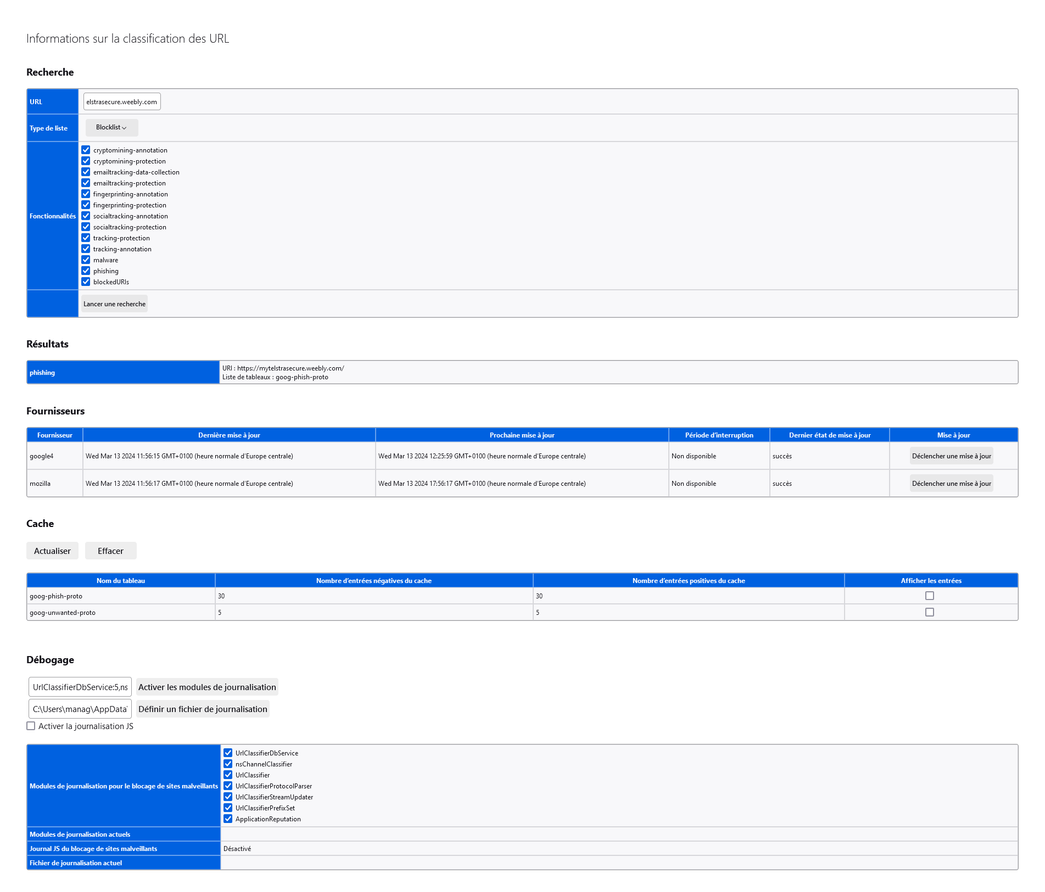Toggle emailtracking-protection checkbox
The height and width of the screenshot is (892, 1045).
tap(86, 183)
